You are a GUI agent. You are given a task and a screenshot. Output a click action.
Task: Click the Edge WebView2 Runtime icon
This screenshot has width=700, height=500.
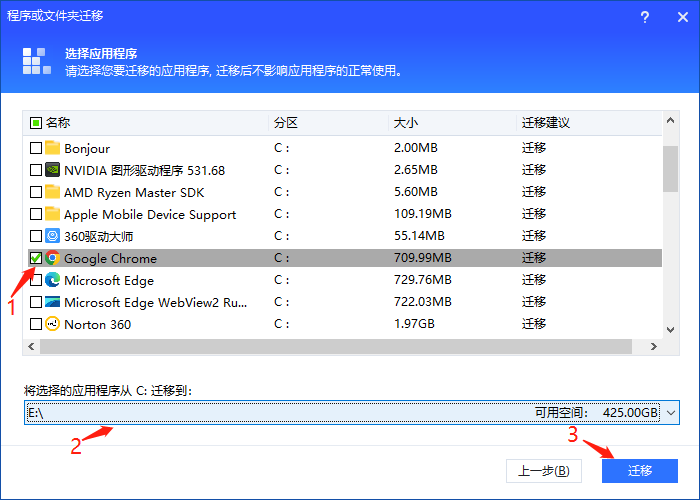pos(53,302)
